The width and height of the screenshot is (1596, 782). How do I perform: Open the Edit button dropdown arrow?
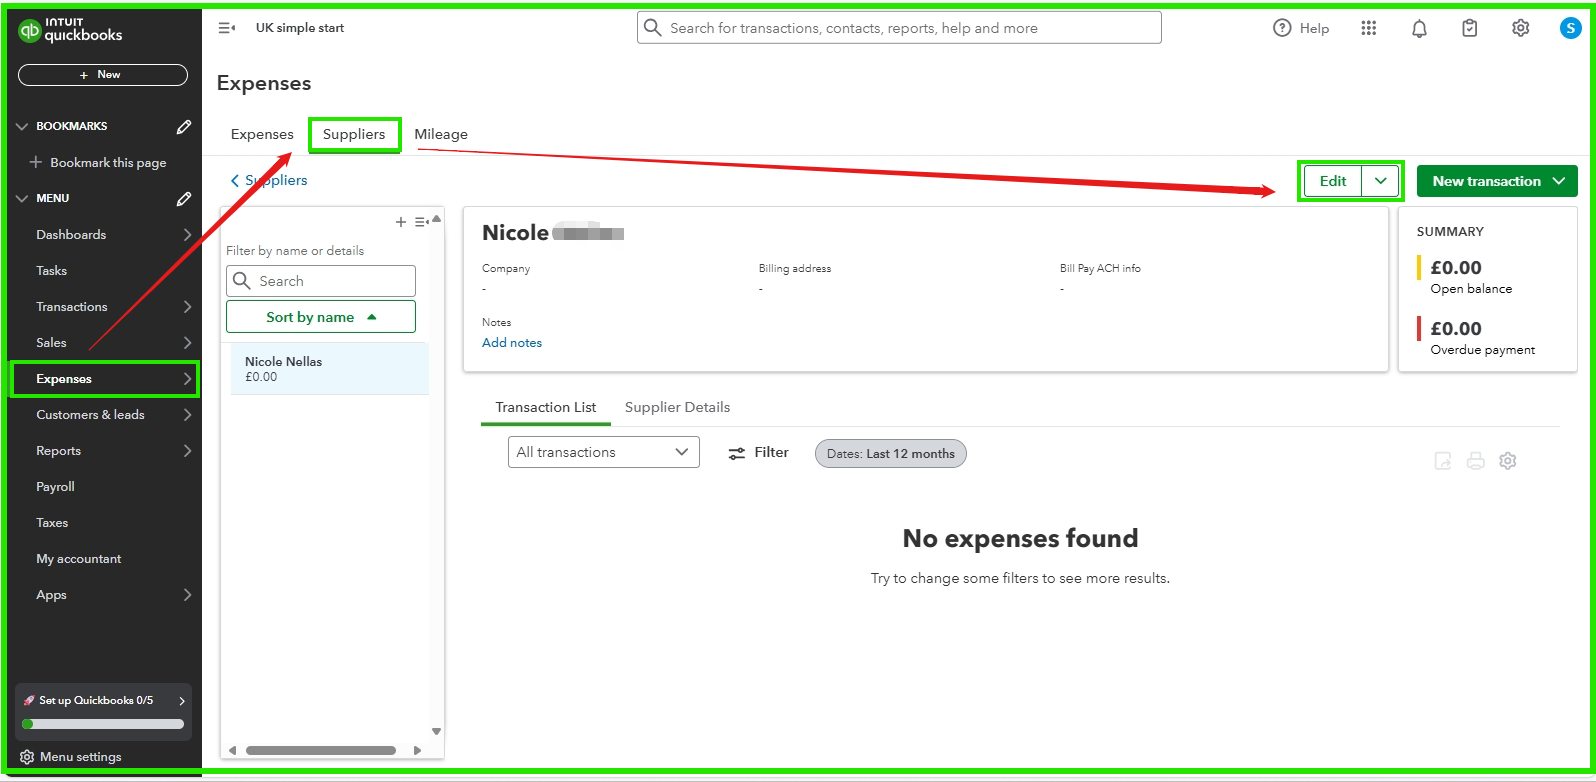[x=1381, y=181]
